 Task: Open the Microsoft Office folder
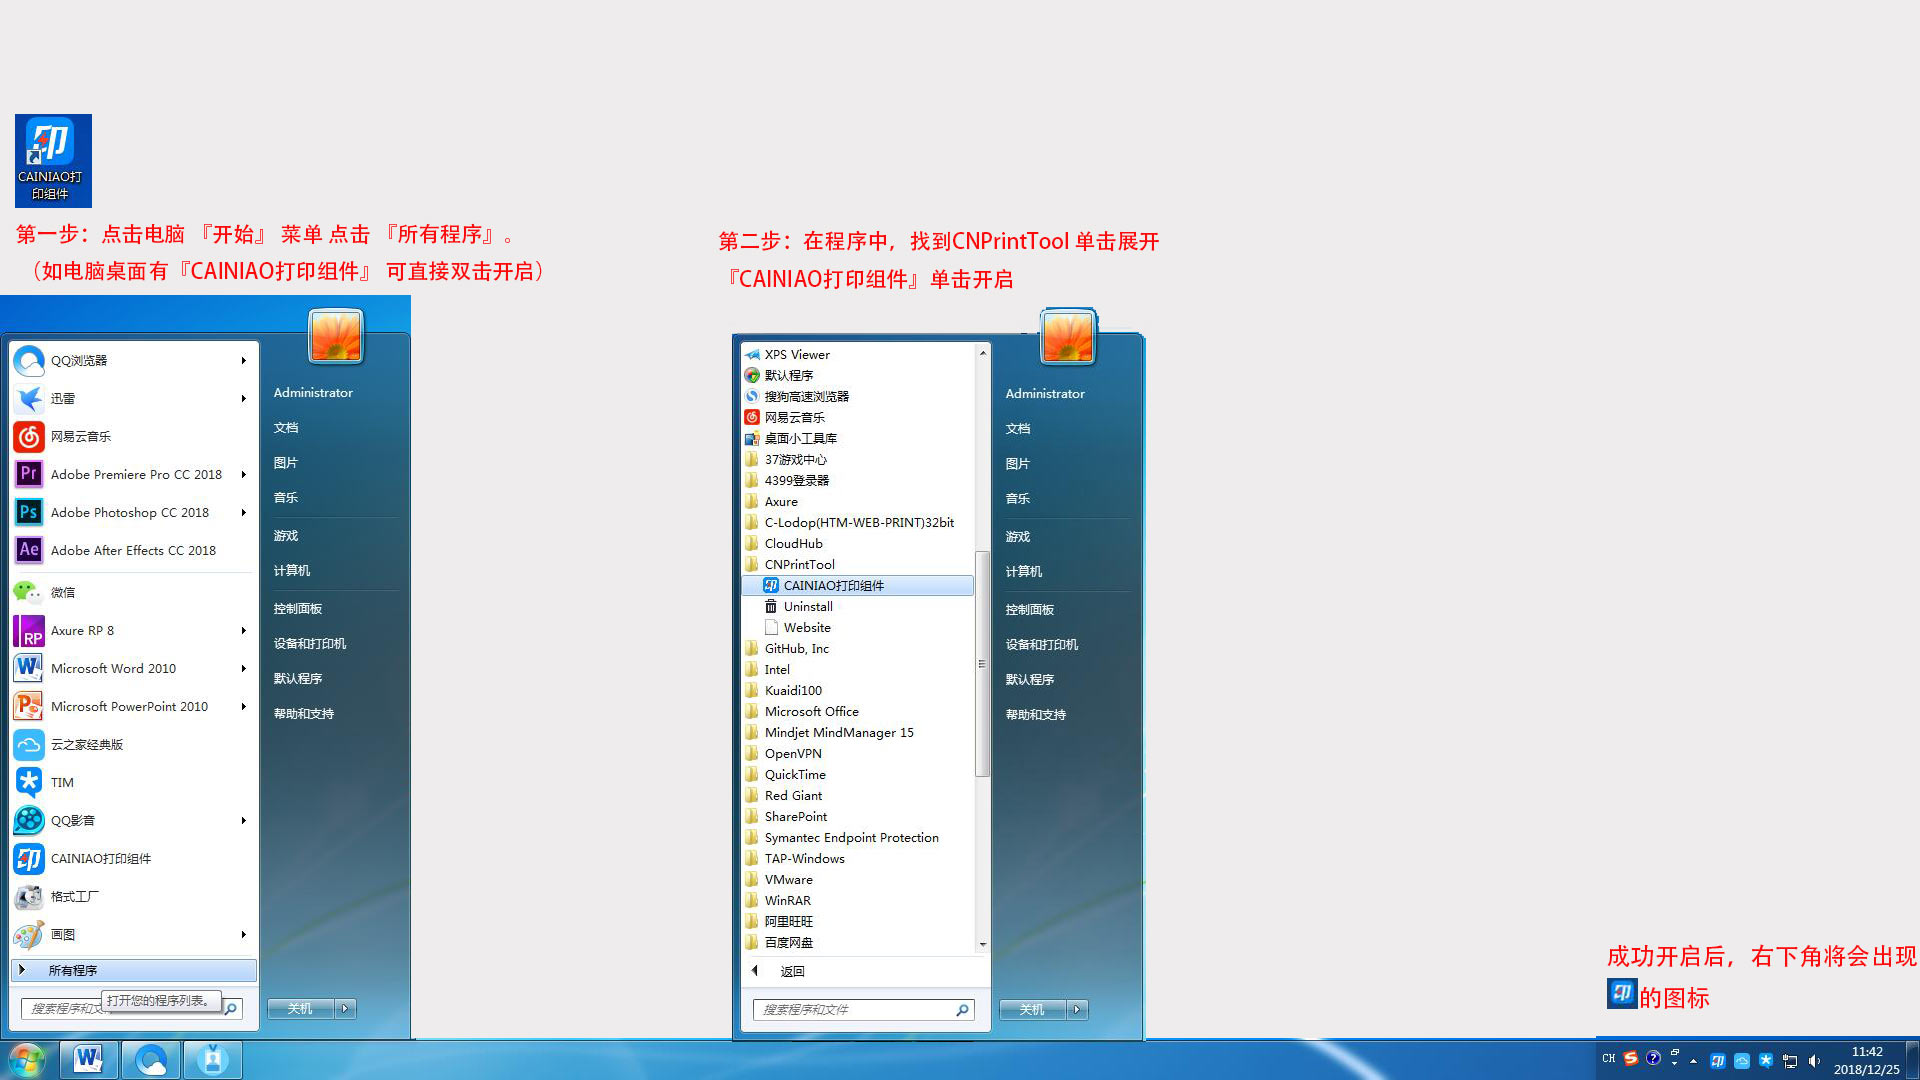[x=811, y=712]
